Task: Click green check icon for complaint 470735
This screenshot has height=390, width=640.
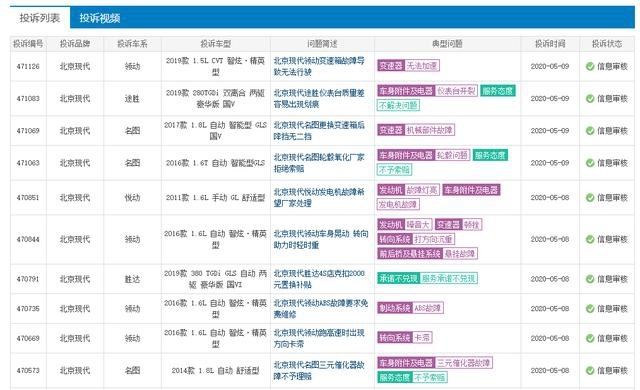Action: pyautogui.click(x=590, y=309)
